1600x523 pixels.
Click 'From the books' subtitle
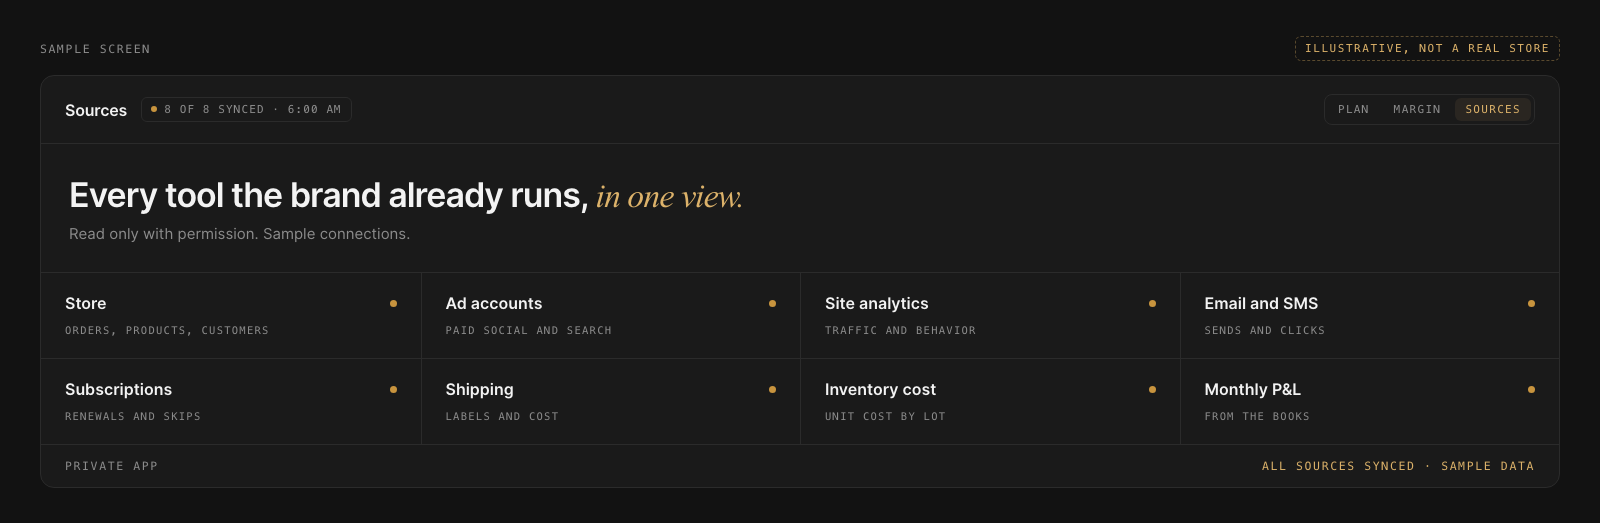[x=1257, y=416]
